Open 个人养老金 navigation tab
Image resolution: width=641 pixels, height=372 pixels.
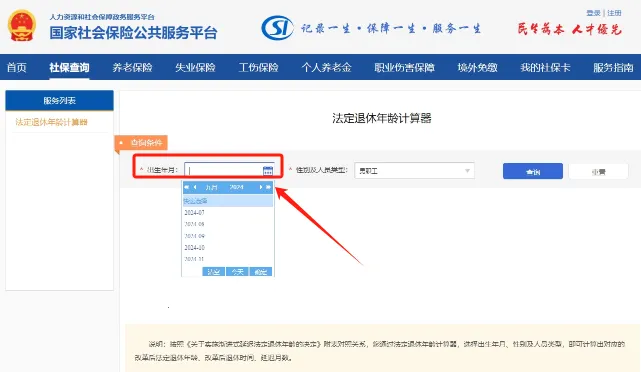pyautogui.click(x=326, y=67)
